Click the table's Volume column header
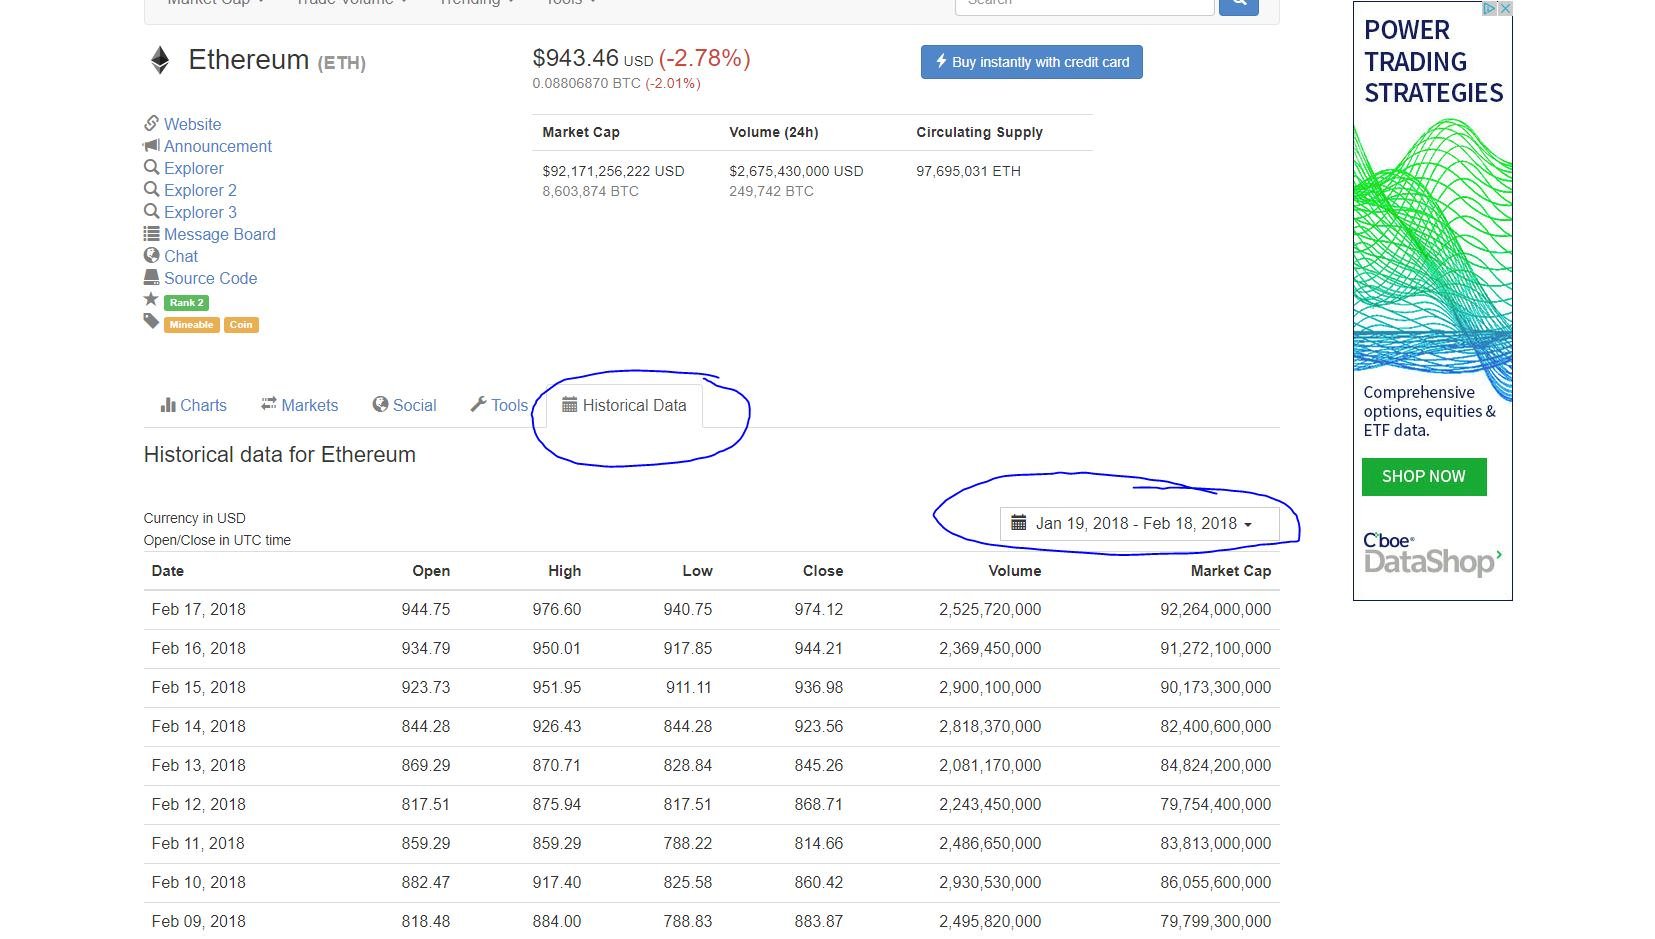Viewport: 1655px width, 939px height. 1015,571
